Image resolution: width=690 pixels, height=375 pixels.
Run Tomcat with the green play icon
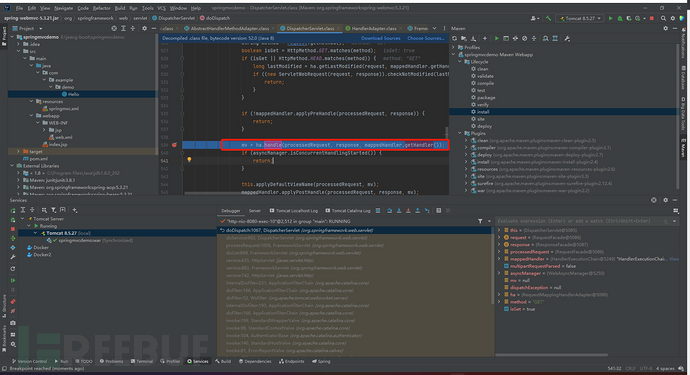610,18
